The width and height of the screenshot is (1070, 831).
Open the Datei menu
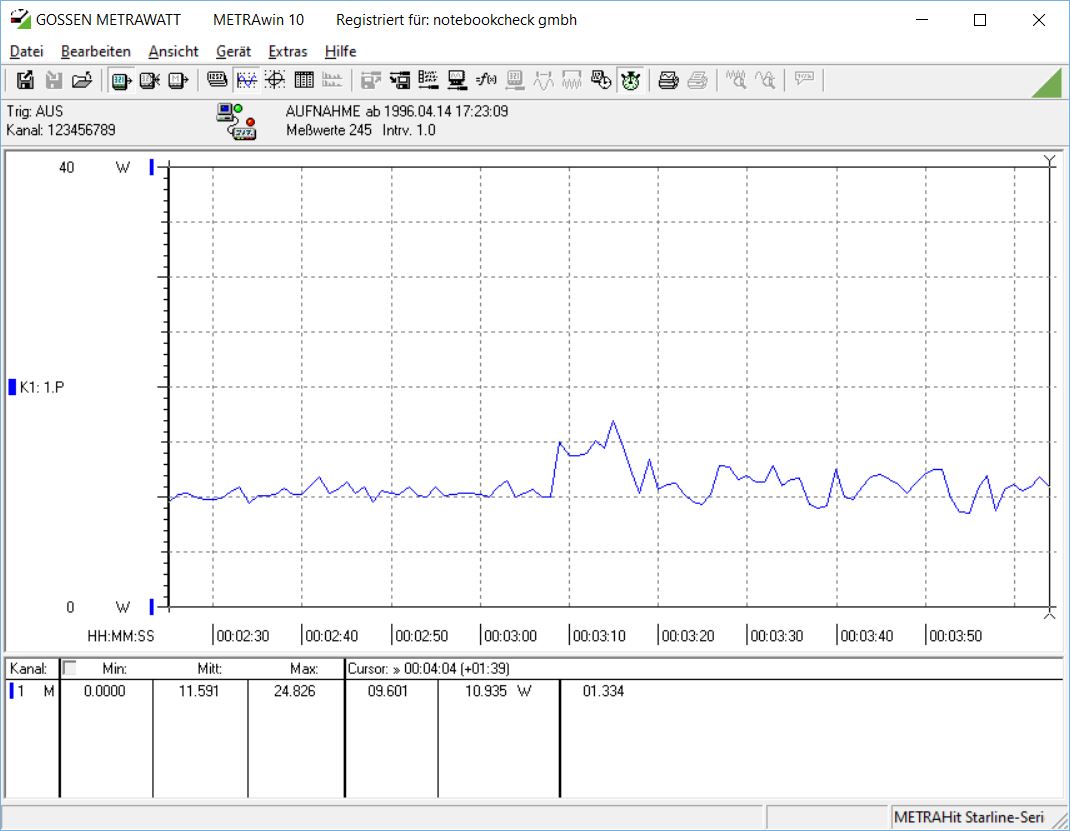(x=27, y=51)
